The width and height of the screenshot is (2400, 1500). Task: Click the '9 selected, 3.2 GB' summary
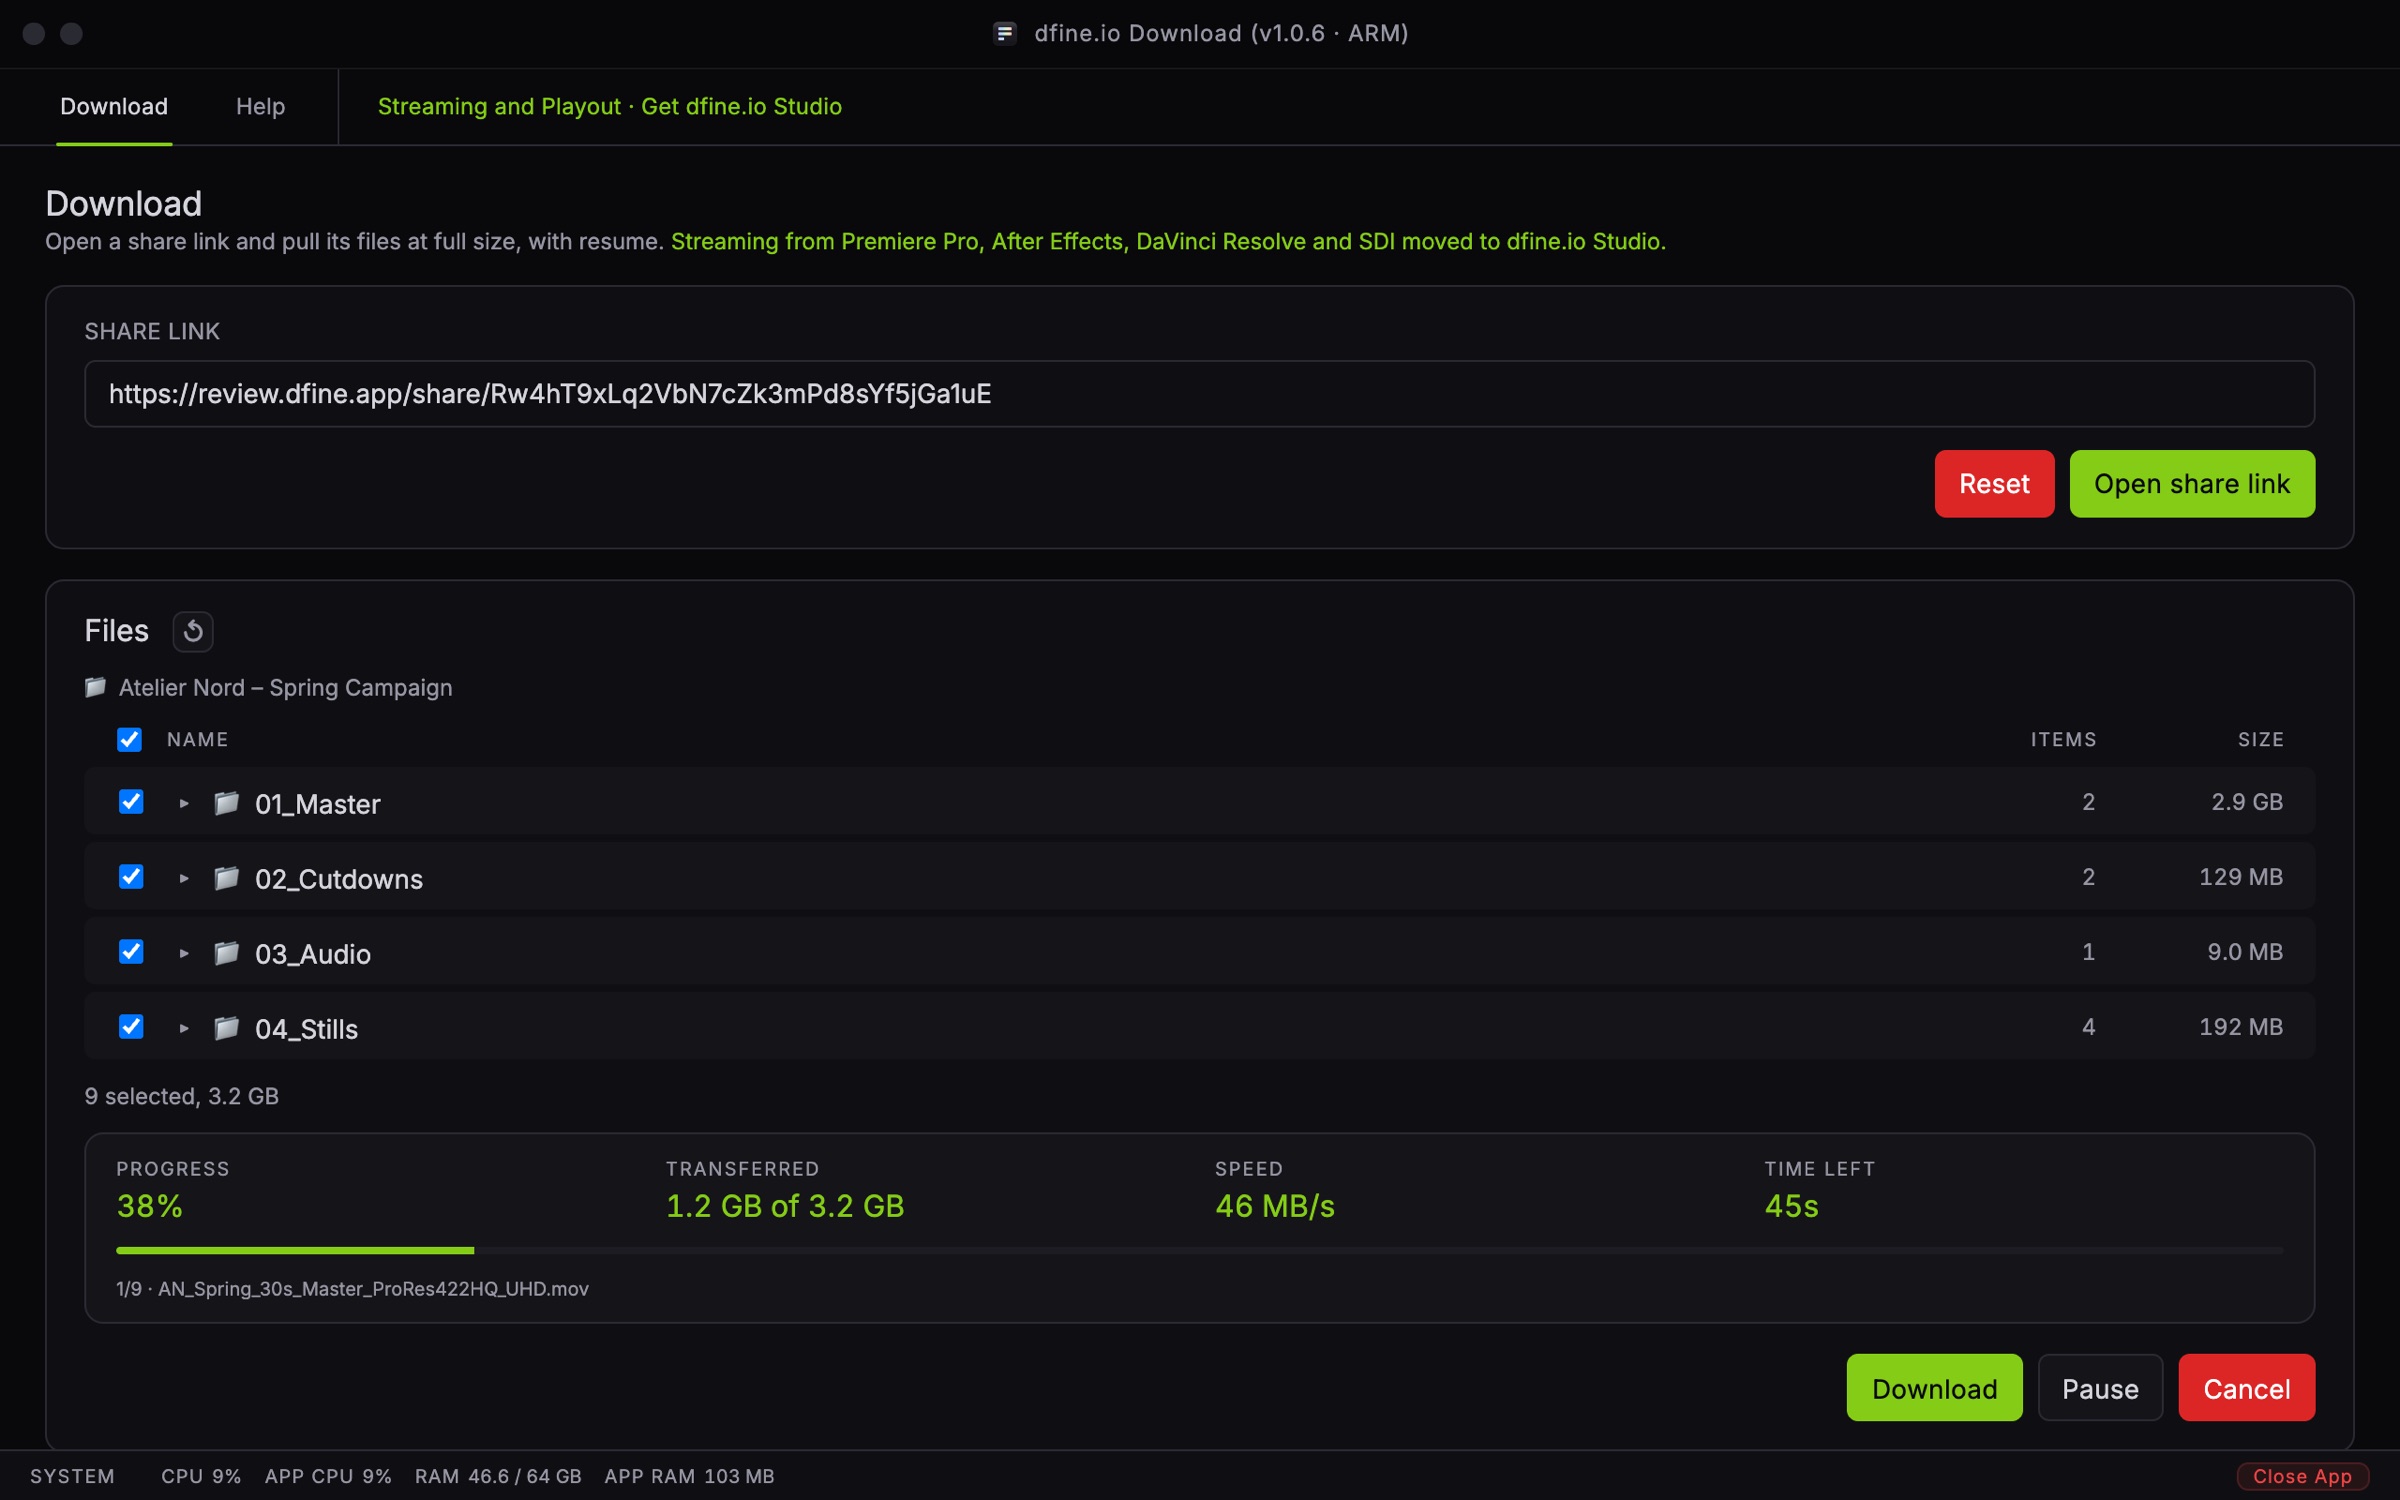tap(182, 1096)
